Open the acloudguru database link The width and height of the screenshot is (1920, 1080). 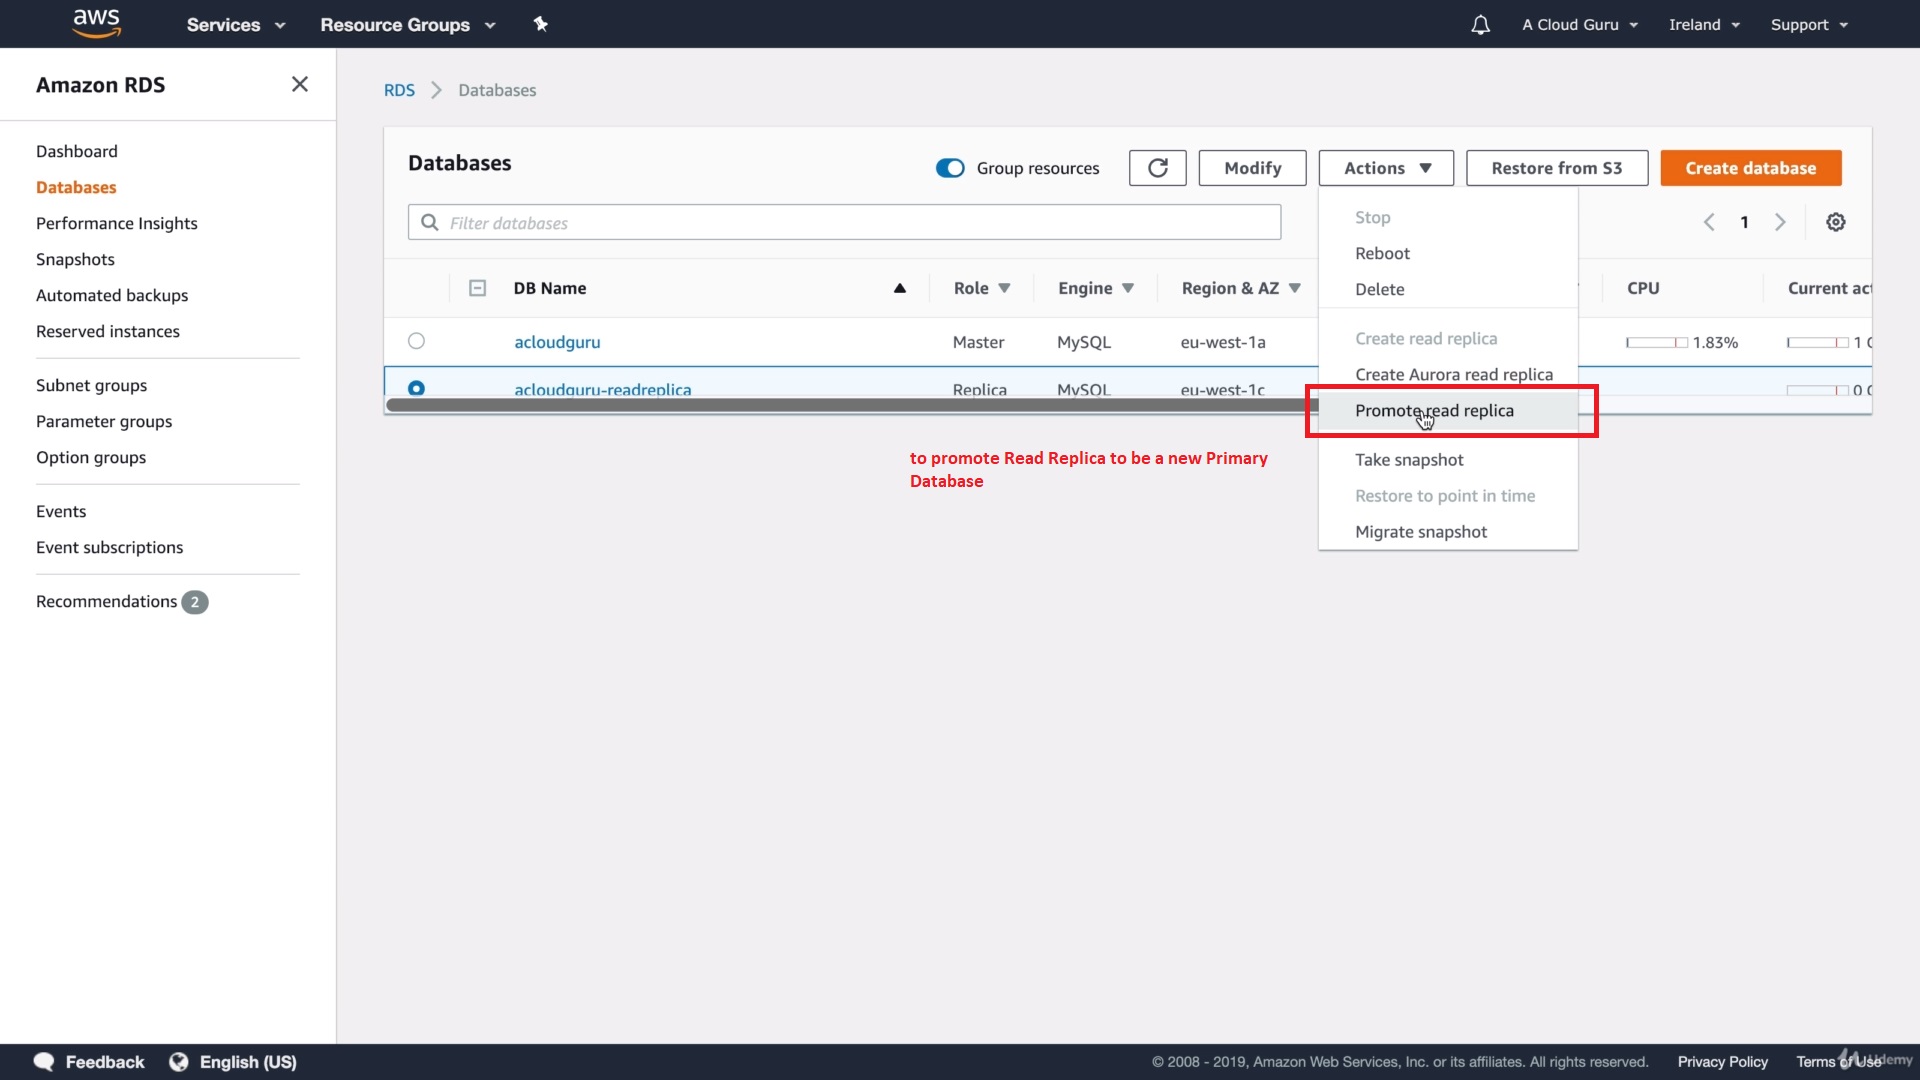[x=557, y=342]
